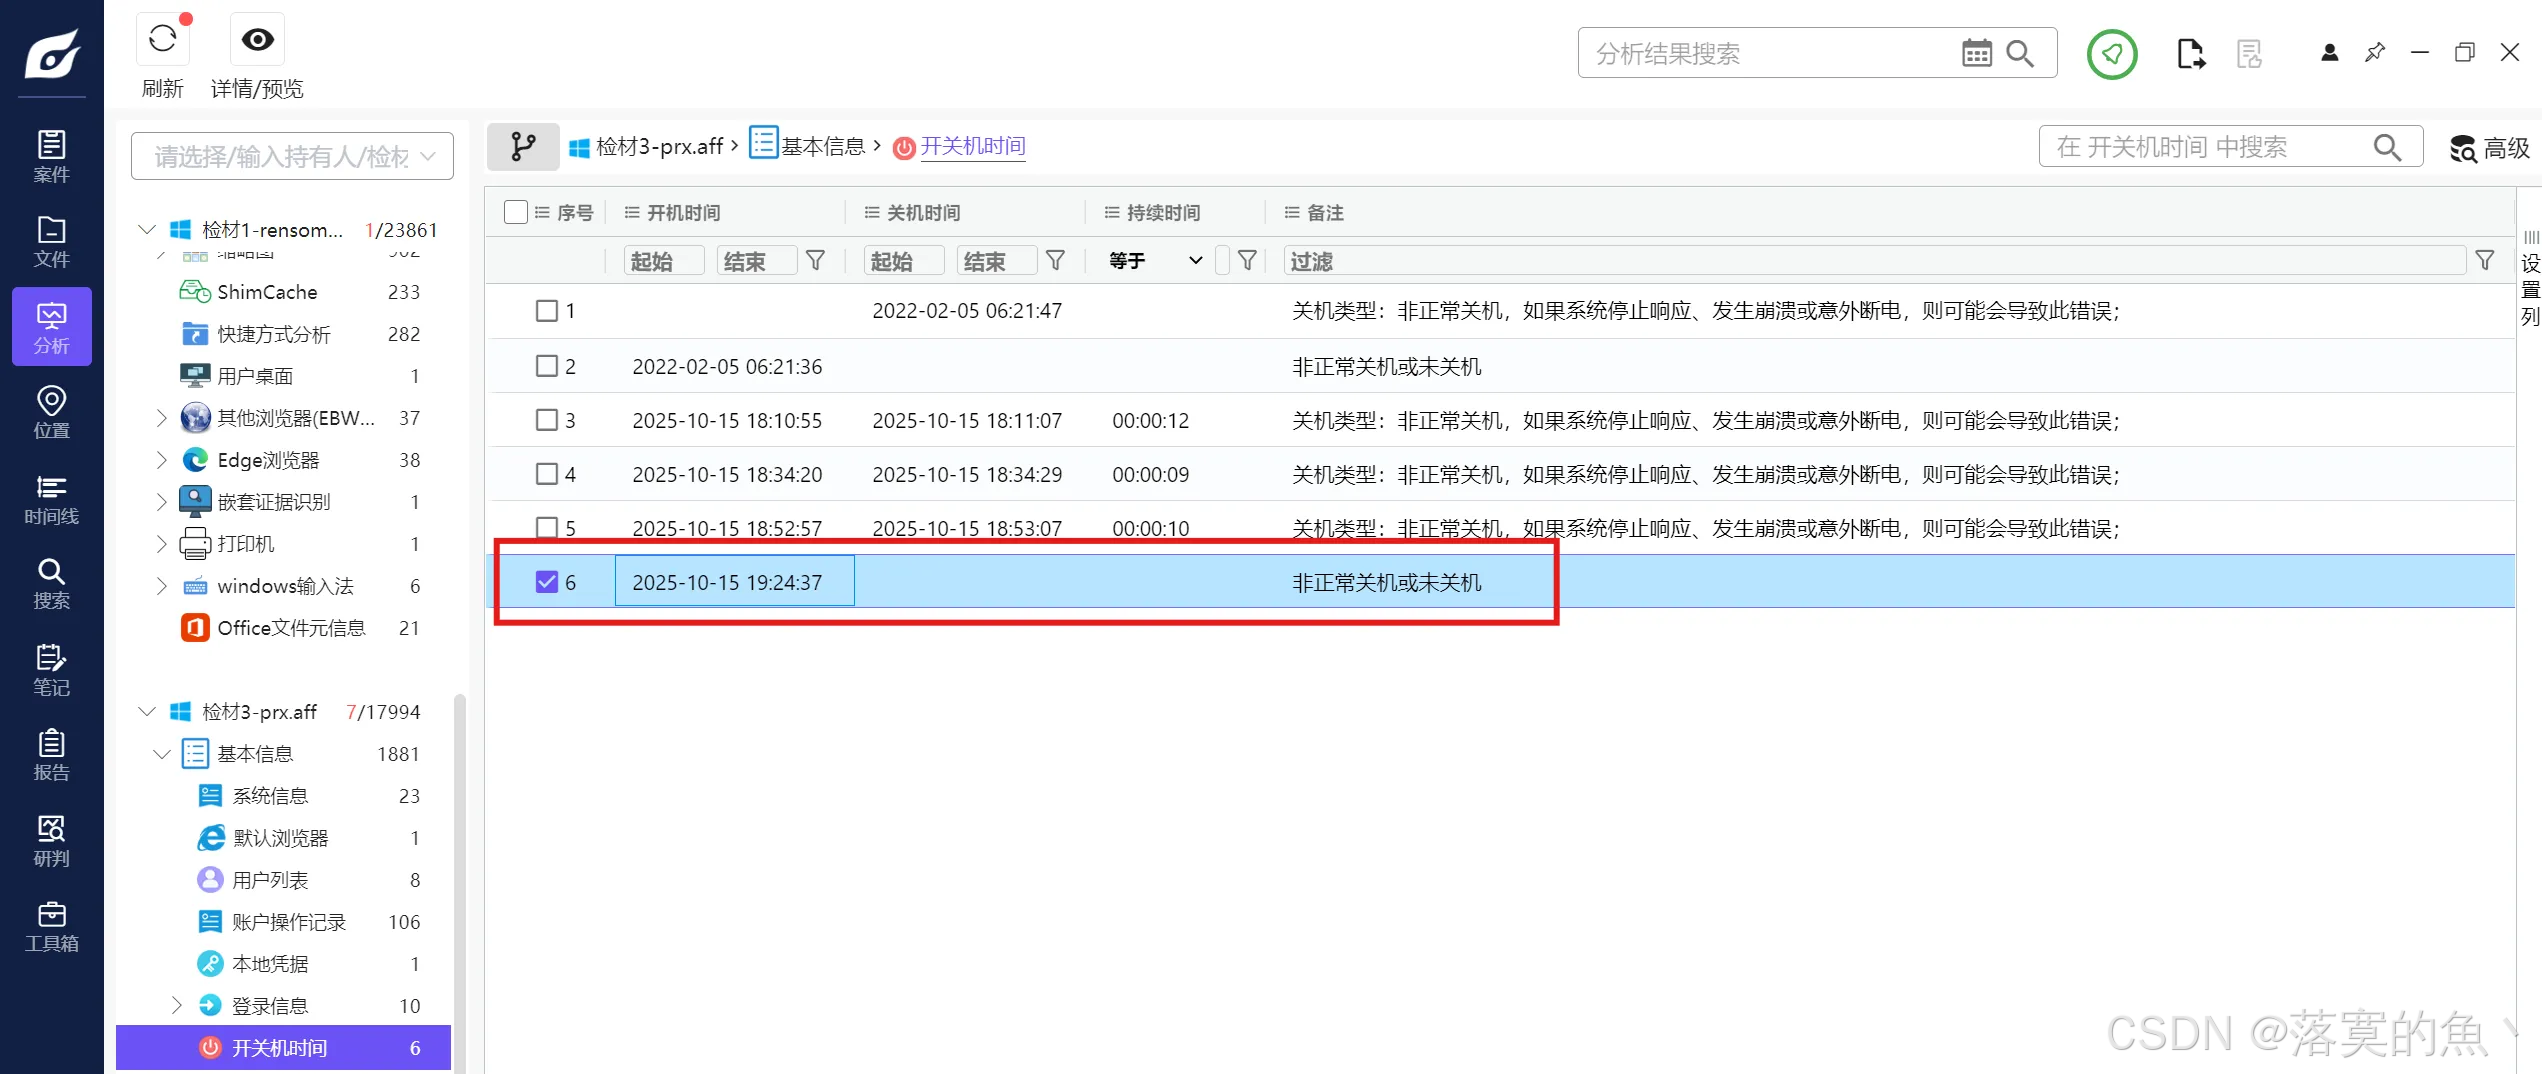Check the checkbox for row 3
This screenshot has width=2542, height=1074.
click(547, 420)
